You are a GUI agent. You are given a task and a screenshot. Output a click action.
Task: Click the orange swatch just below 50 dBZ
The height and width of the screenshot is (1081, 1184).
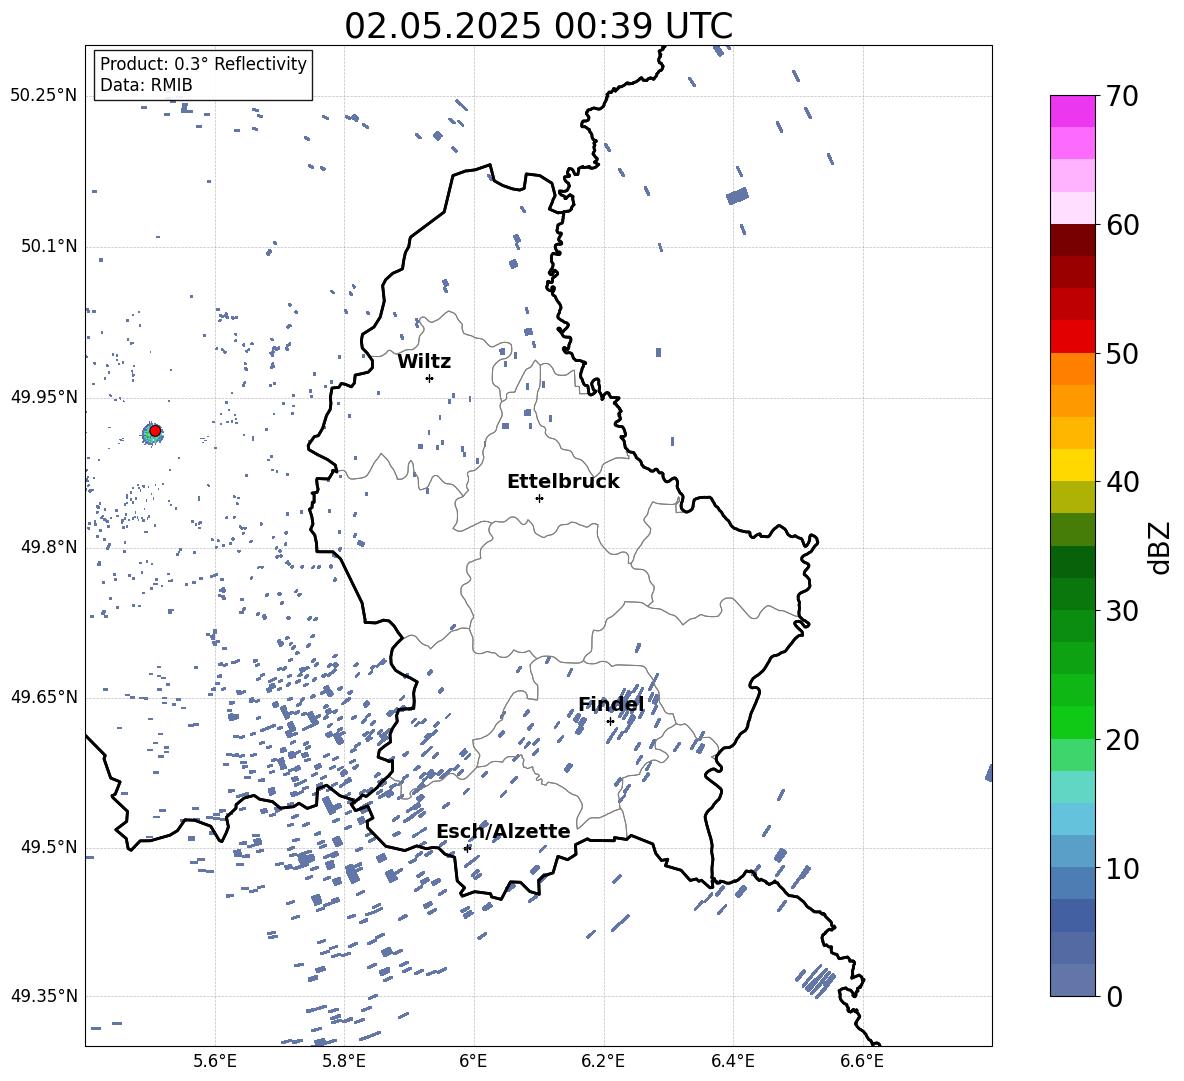[x=1072, y=369]
